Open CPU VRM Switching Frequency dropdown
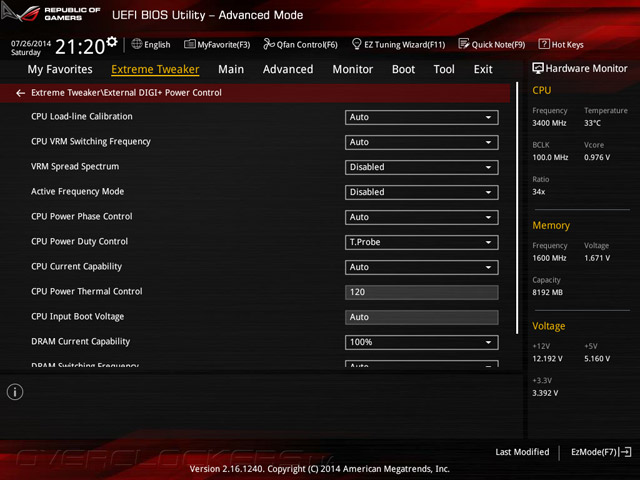The width and height of the screenshot is (640, 480). tap(422, 142)
